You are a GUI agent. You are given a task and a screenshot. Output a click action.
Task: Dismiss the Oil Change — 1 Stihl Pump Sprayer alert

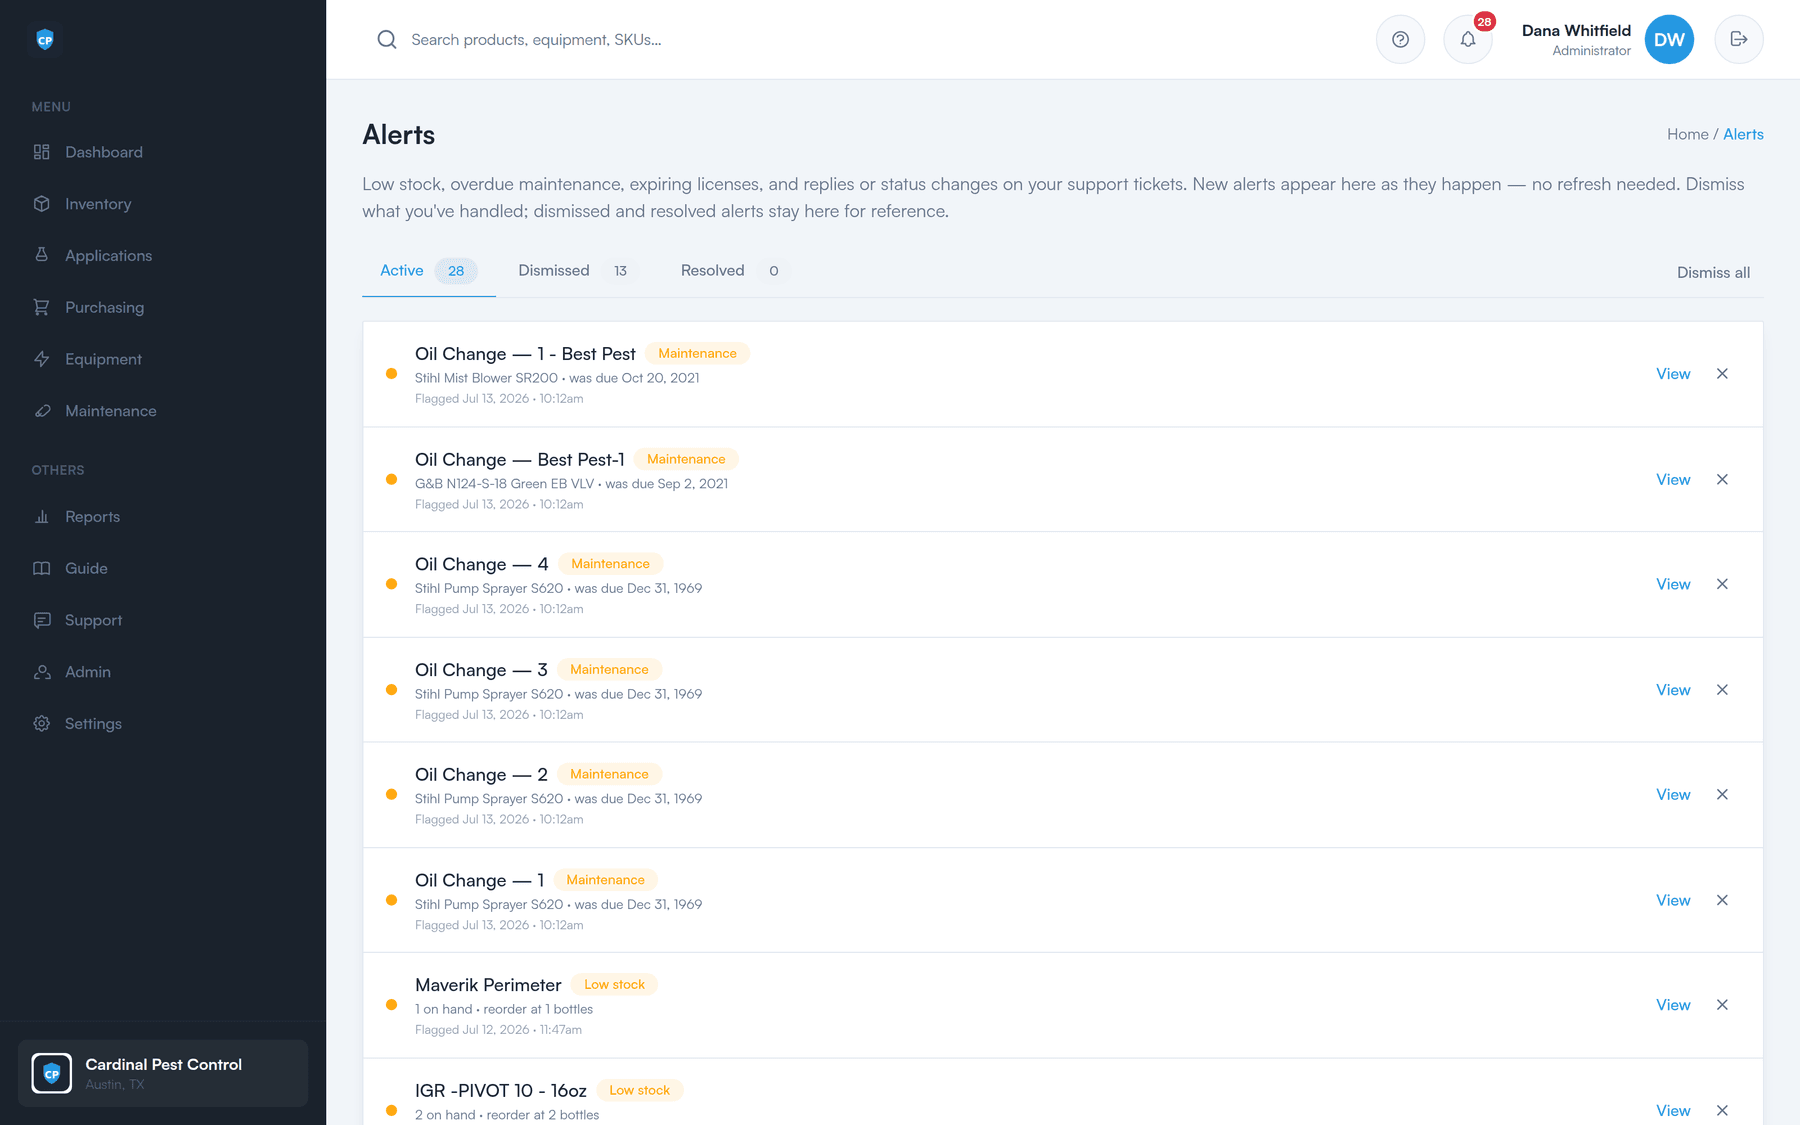coord(1722,900)
